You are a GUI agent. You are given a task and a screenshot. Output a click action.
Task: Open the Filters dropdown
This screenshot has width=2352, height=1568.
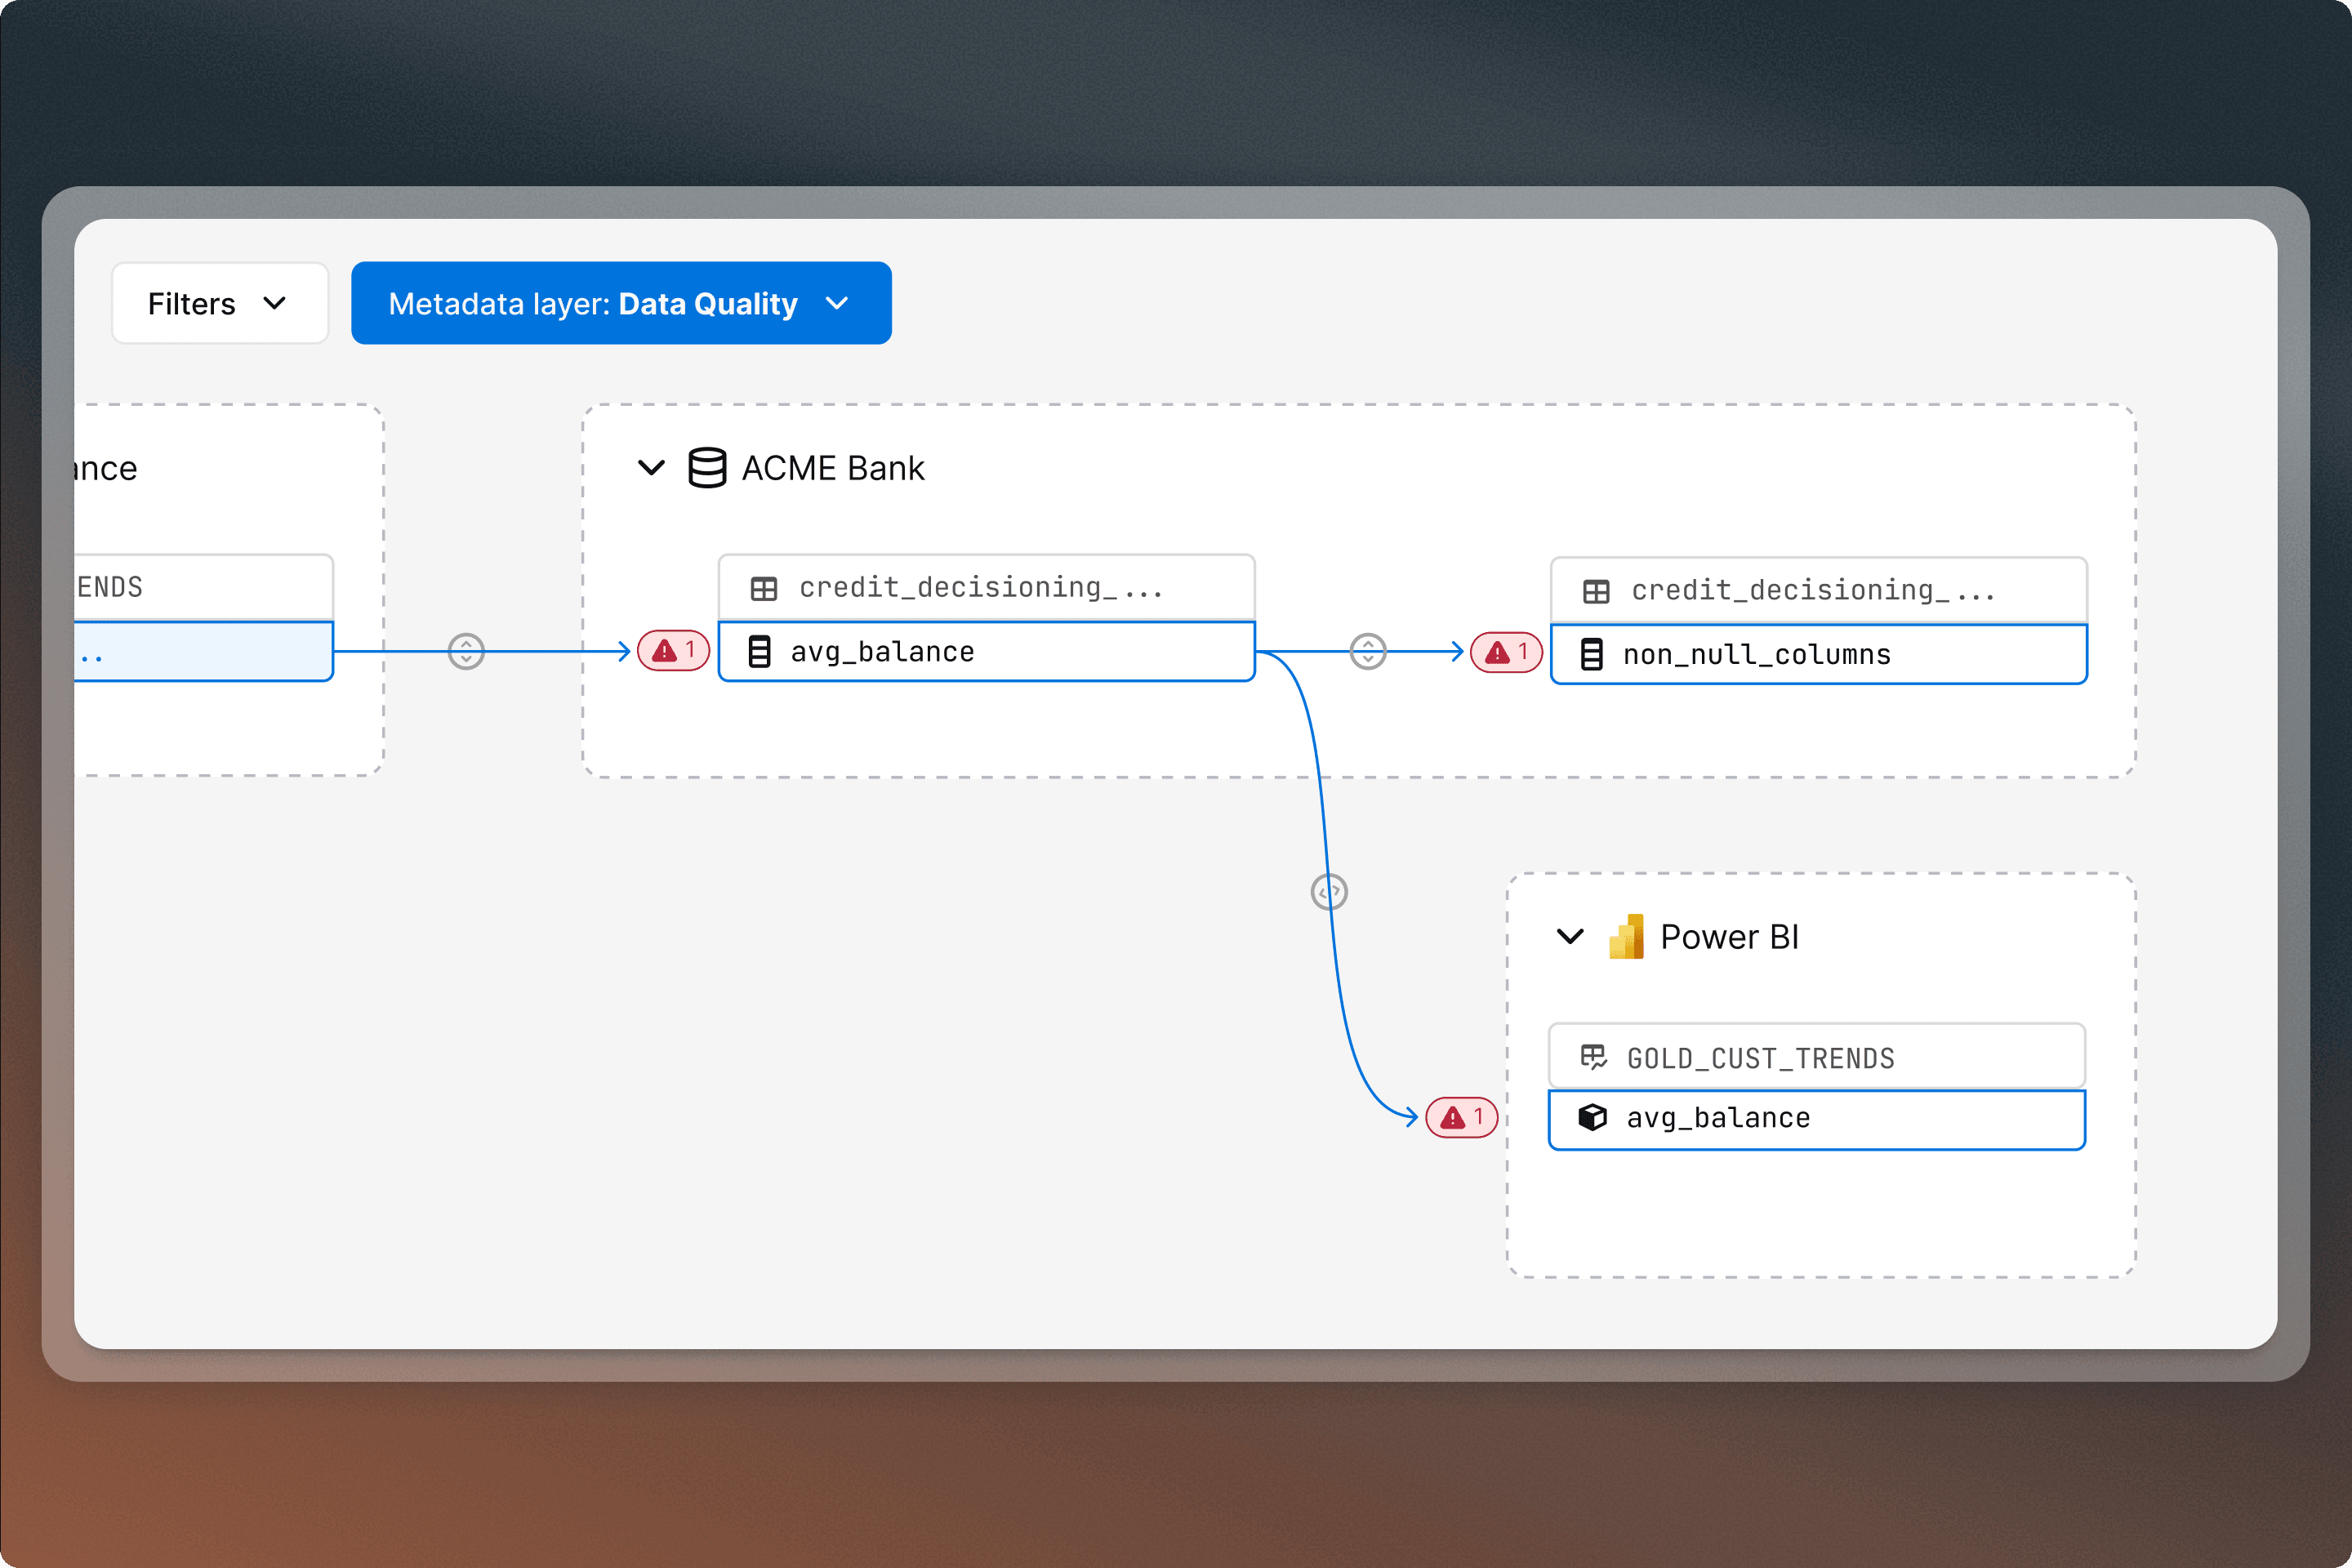click(220, 303)
